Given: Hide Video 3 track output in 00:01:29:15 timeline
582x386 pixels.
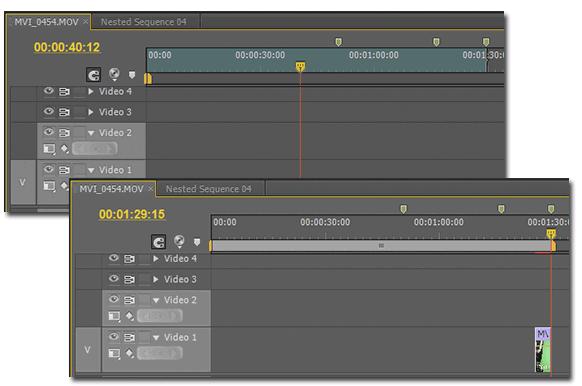Looking at the screenshot, I should click(x=114, y=279).
